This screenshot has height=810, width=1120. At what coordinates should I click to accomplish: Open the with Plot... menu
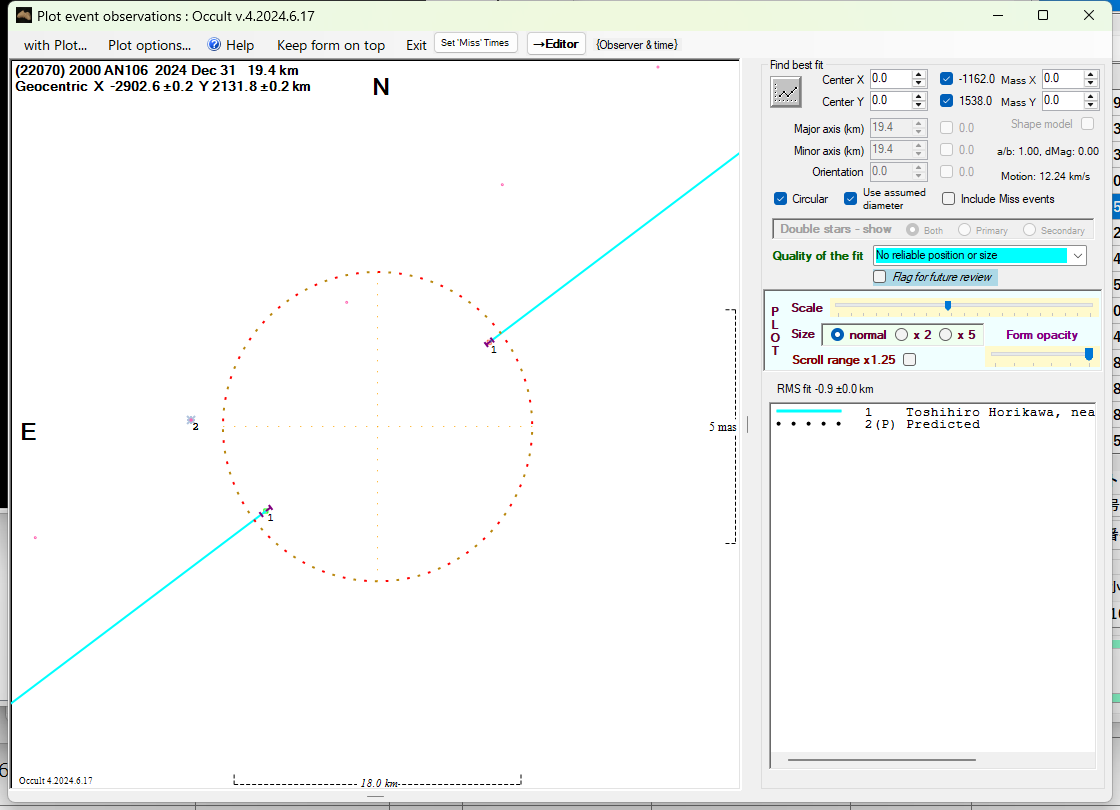tap(55, 45)
